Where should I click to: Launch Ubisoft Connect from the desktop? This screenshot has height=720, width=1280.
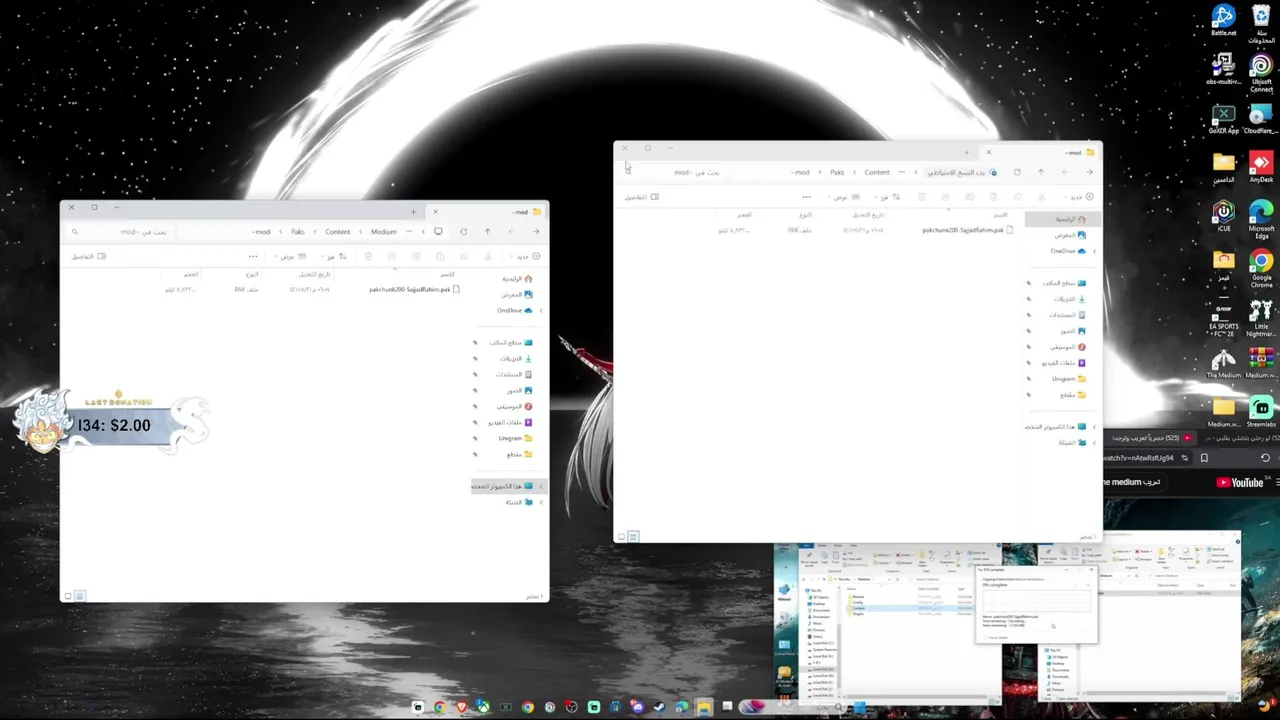[x=1261, y=72]
